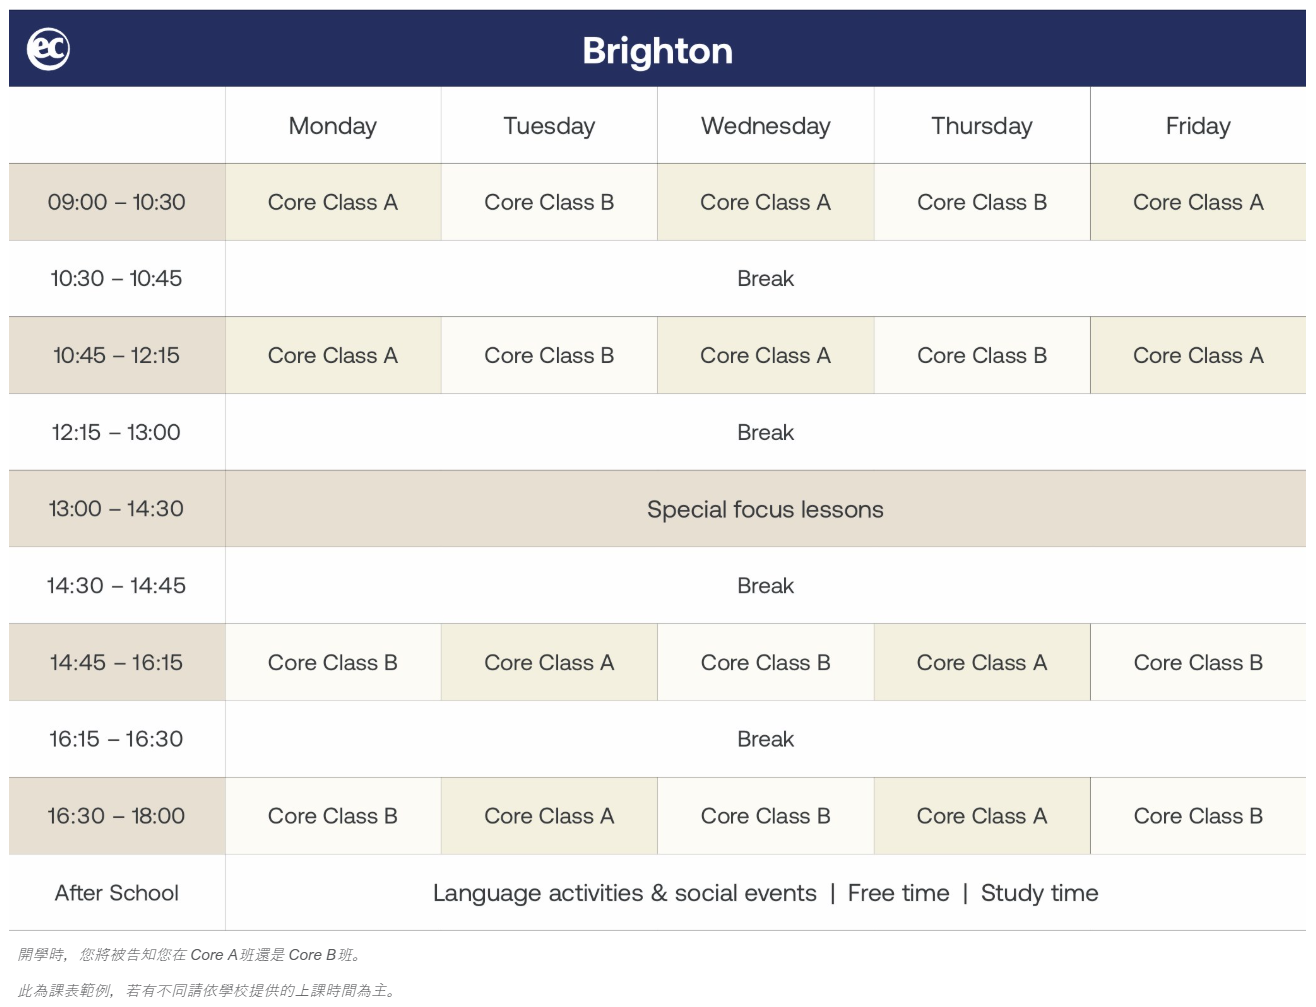Click the Study time text
Viewport: 1316px width, 1007px height.
1039,893
